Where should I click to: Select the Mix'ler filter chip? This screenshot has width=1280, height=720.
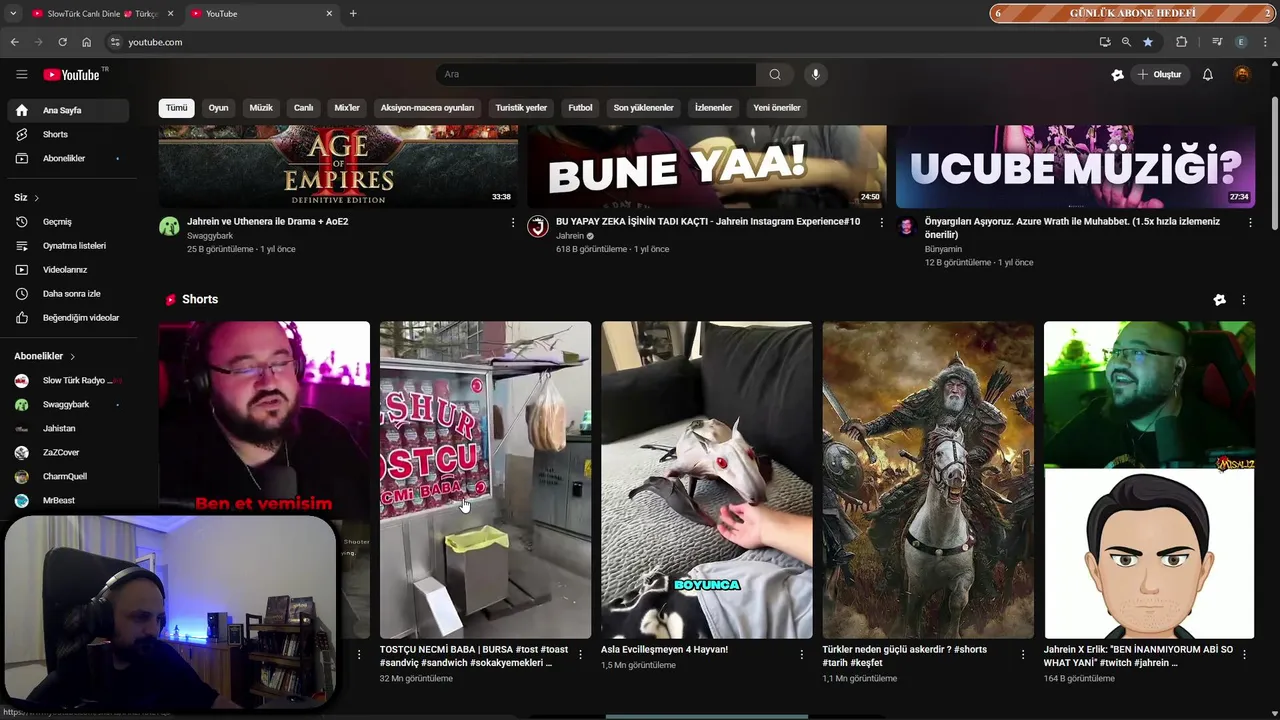tap(347, 107)
